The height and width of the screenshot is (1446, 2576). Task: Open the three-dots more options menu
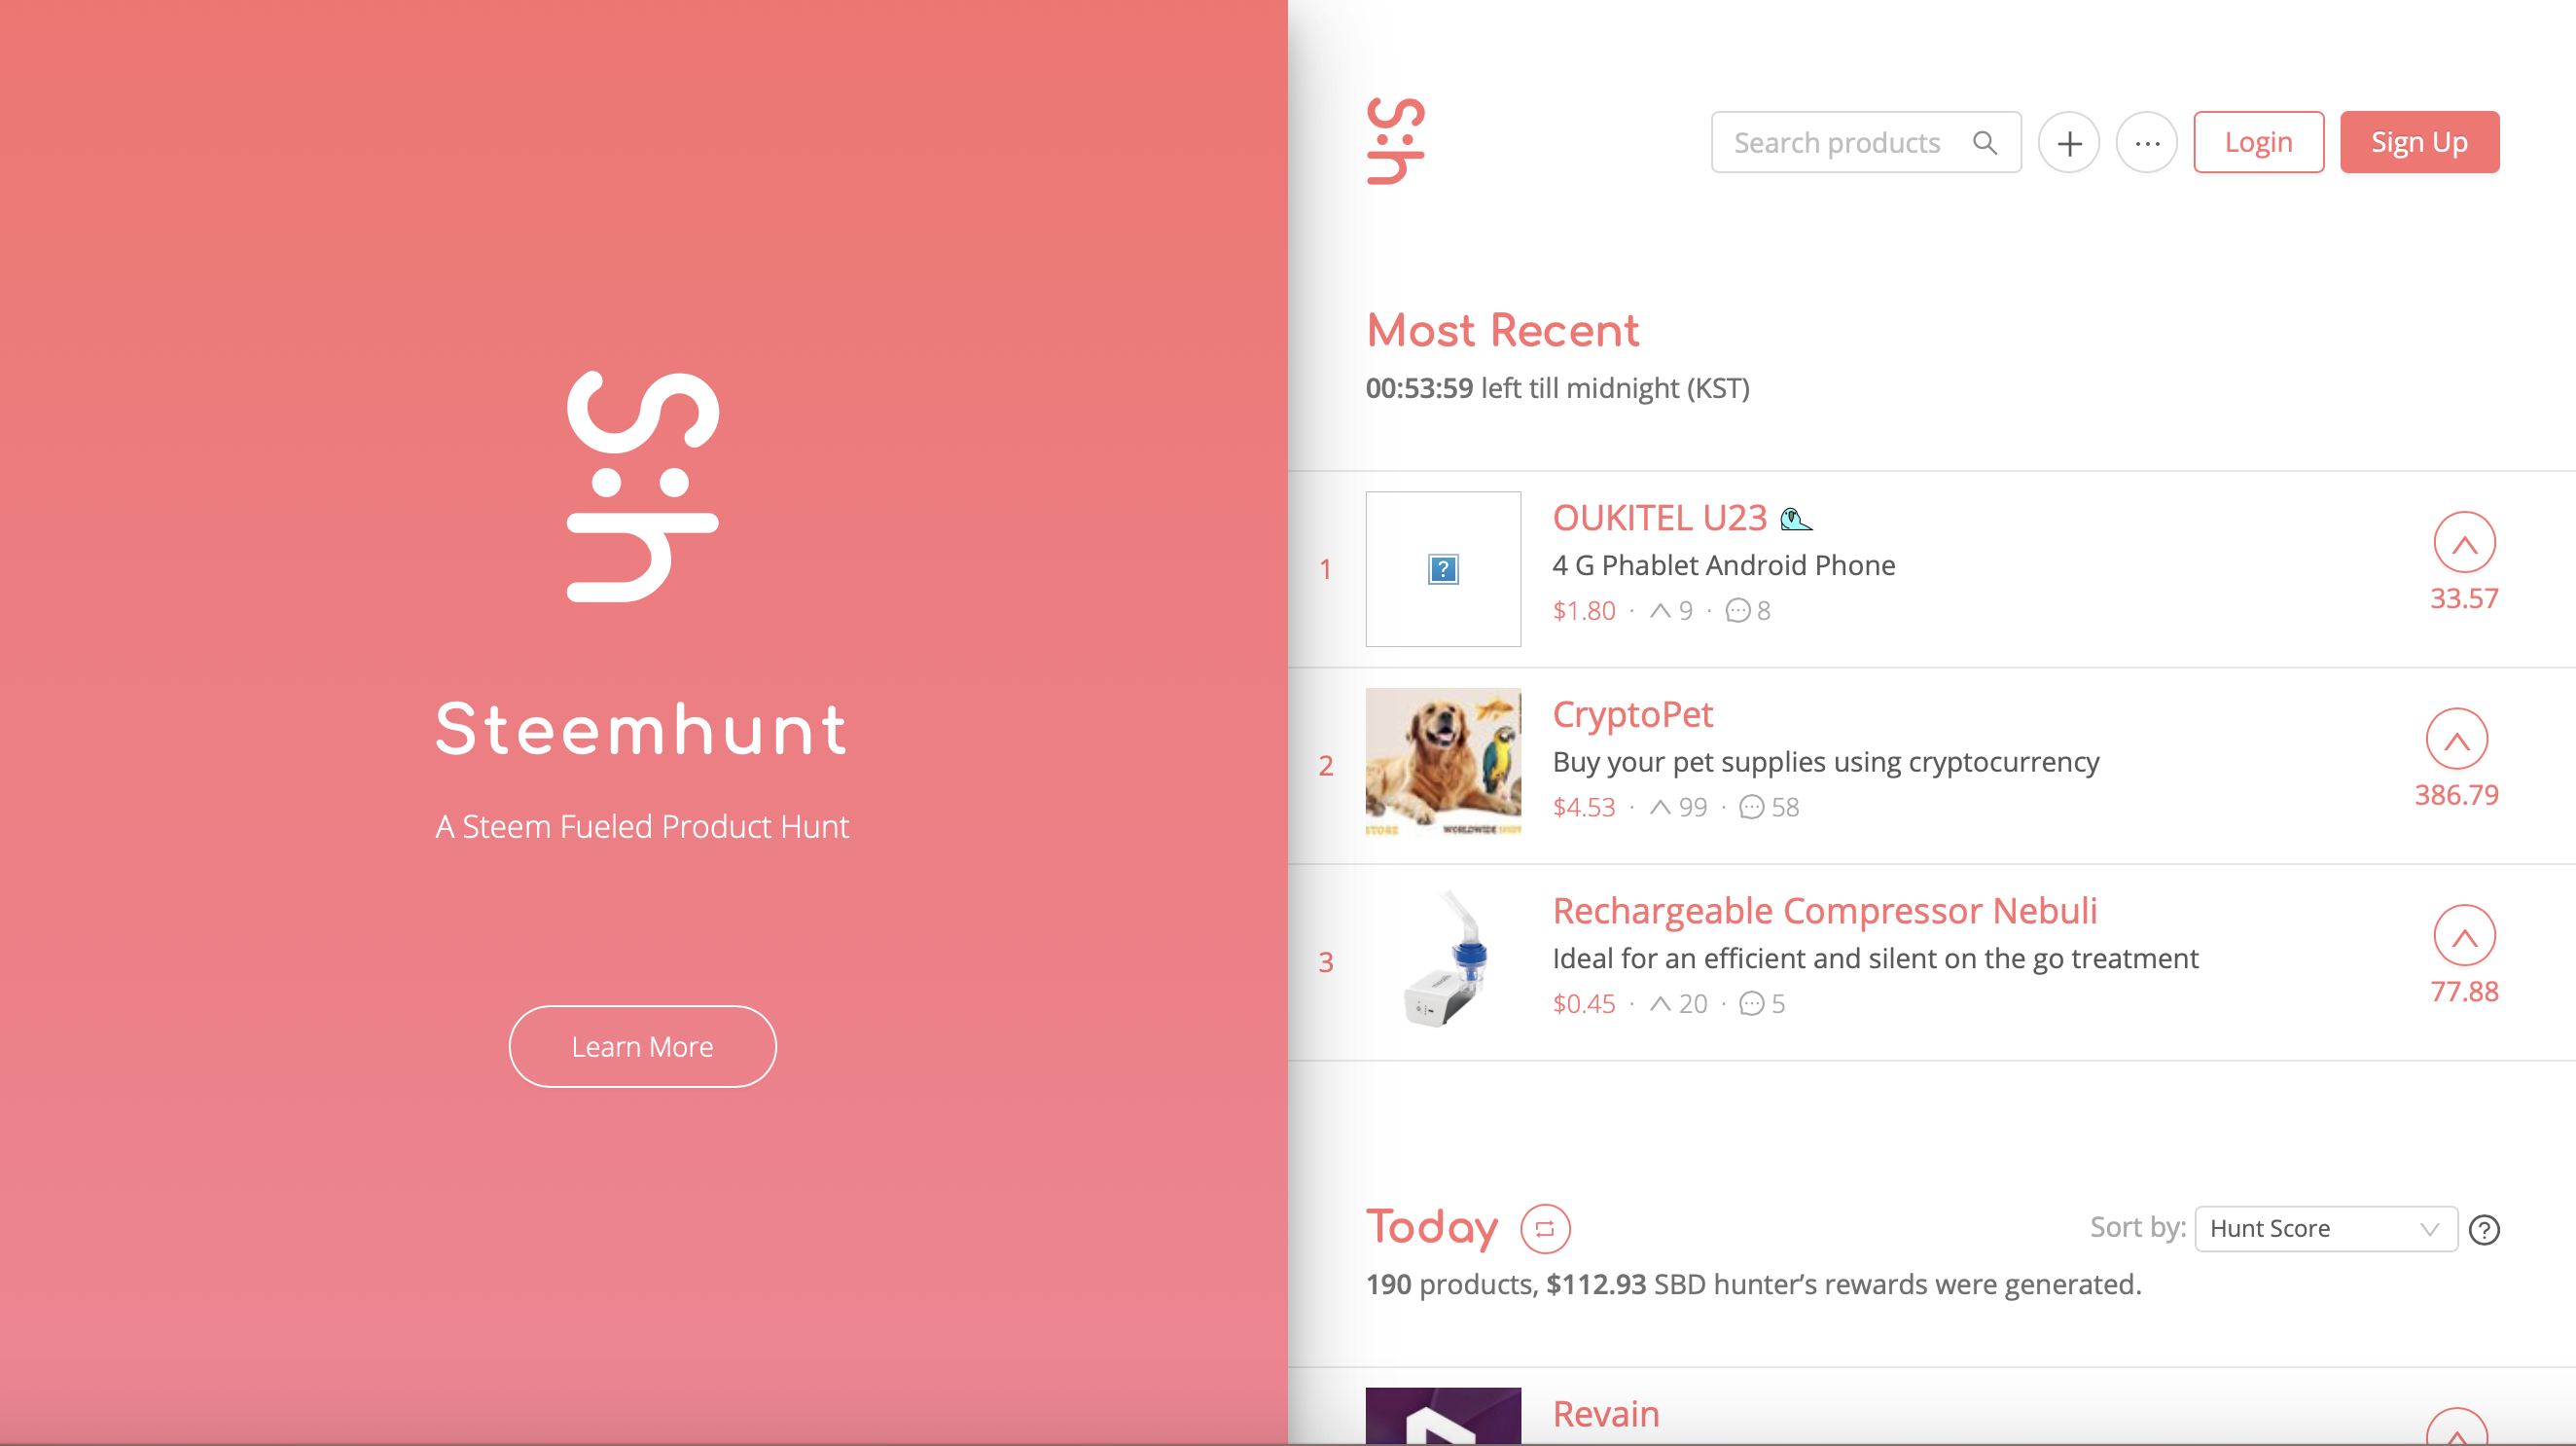(x=2146, y=143)
